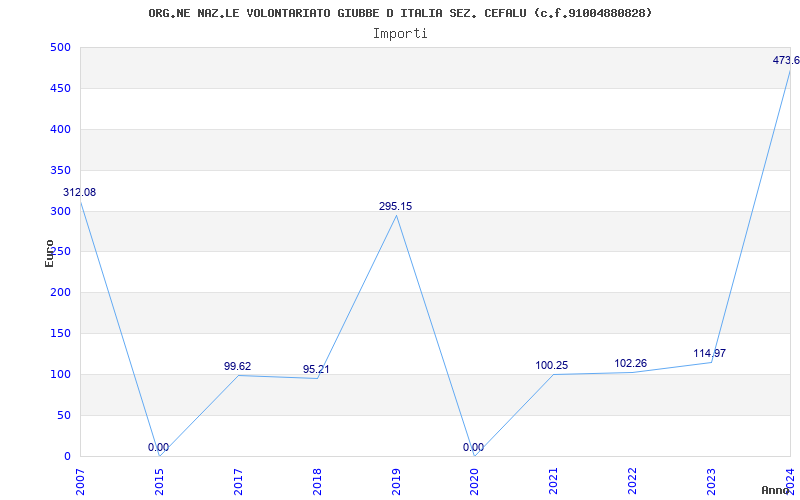Select the 295.15 peak value label

pos(395,207)
